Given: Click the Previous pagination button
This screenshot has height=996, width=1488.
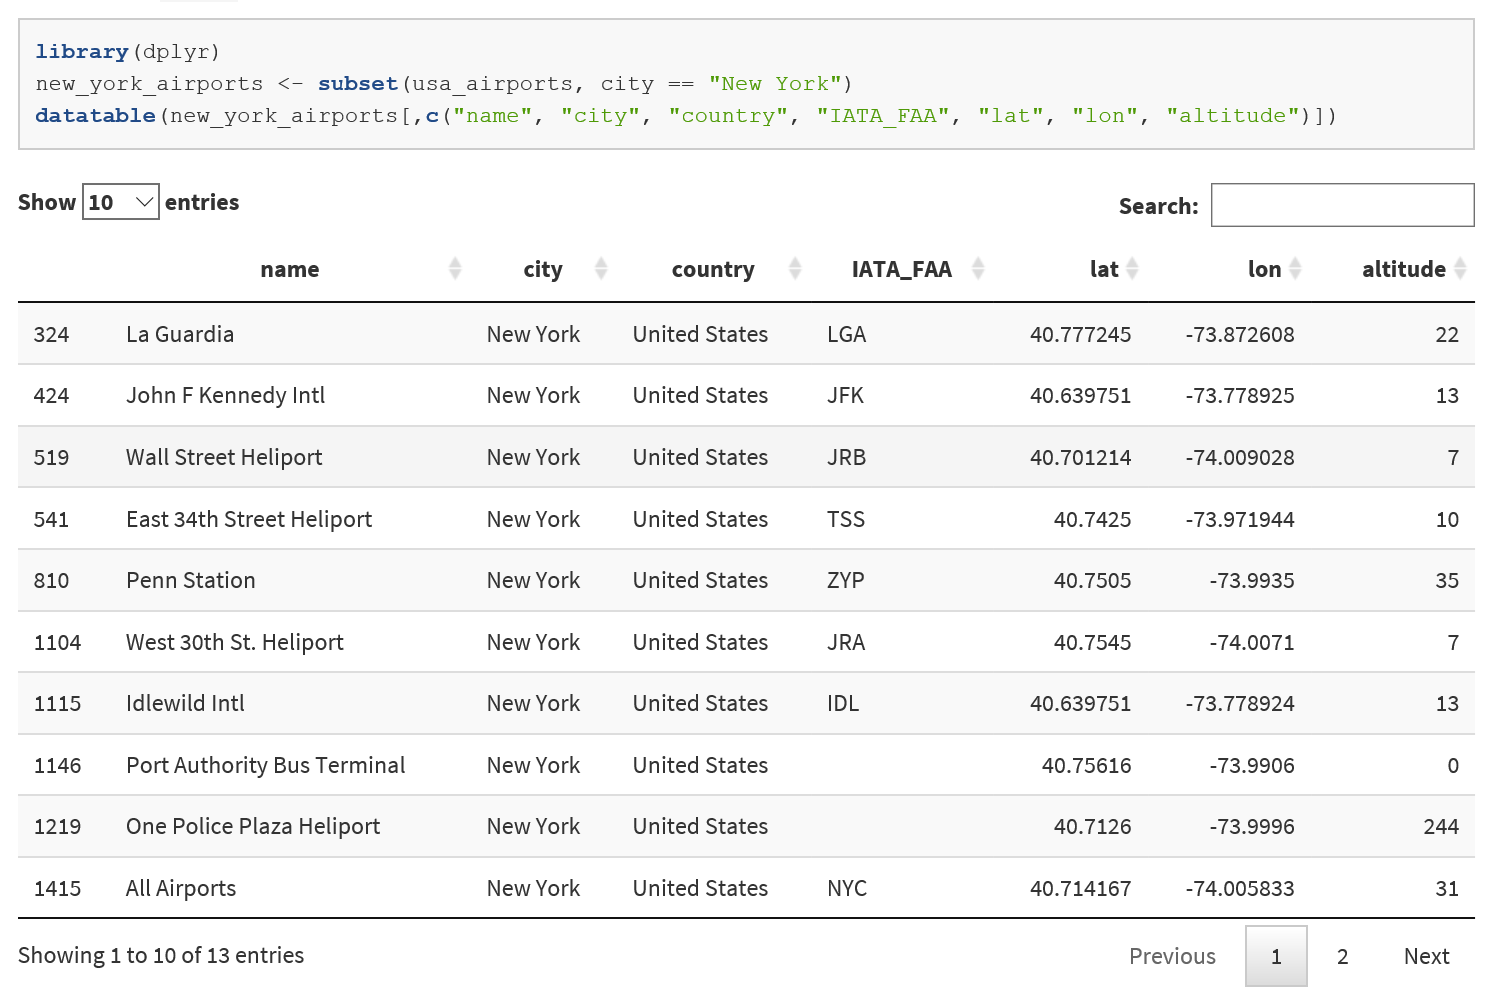Looking at the screenshot, I should point(1172,957).
